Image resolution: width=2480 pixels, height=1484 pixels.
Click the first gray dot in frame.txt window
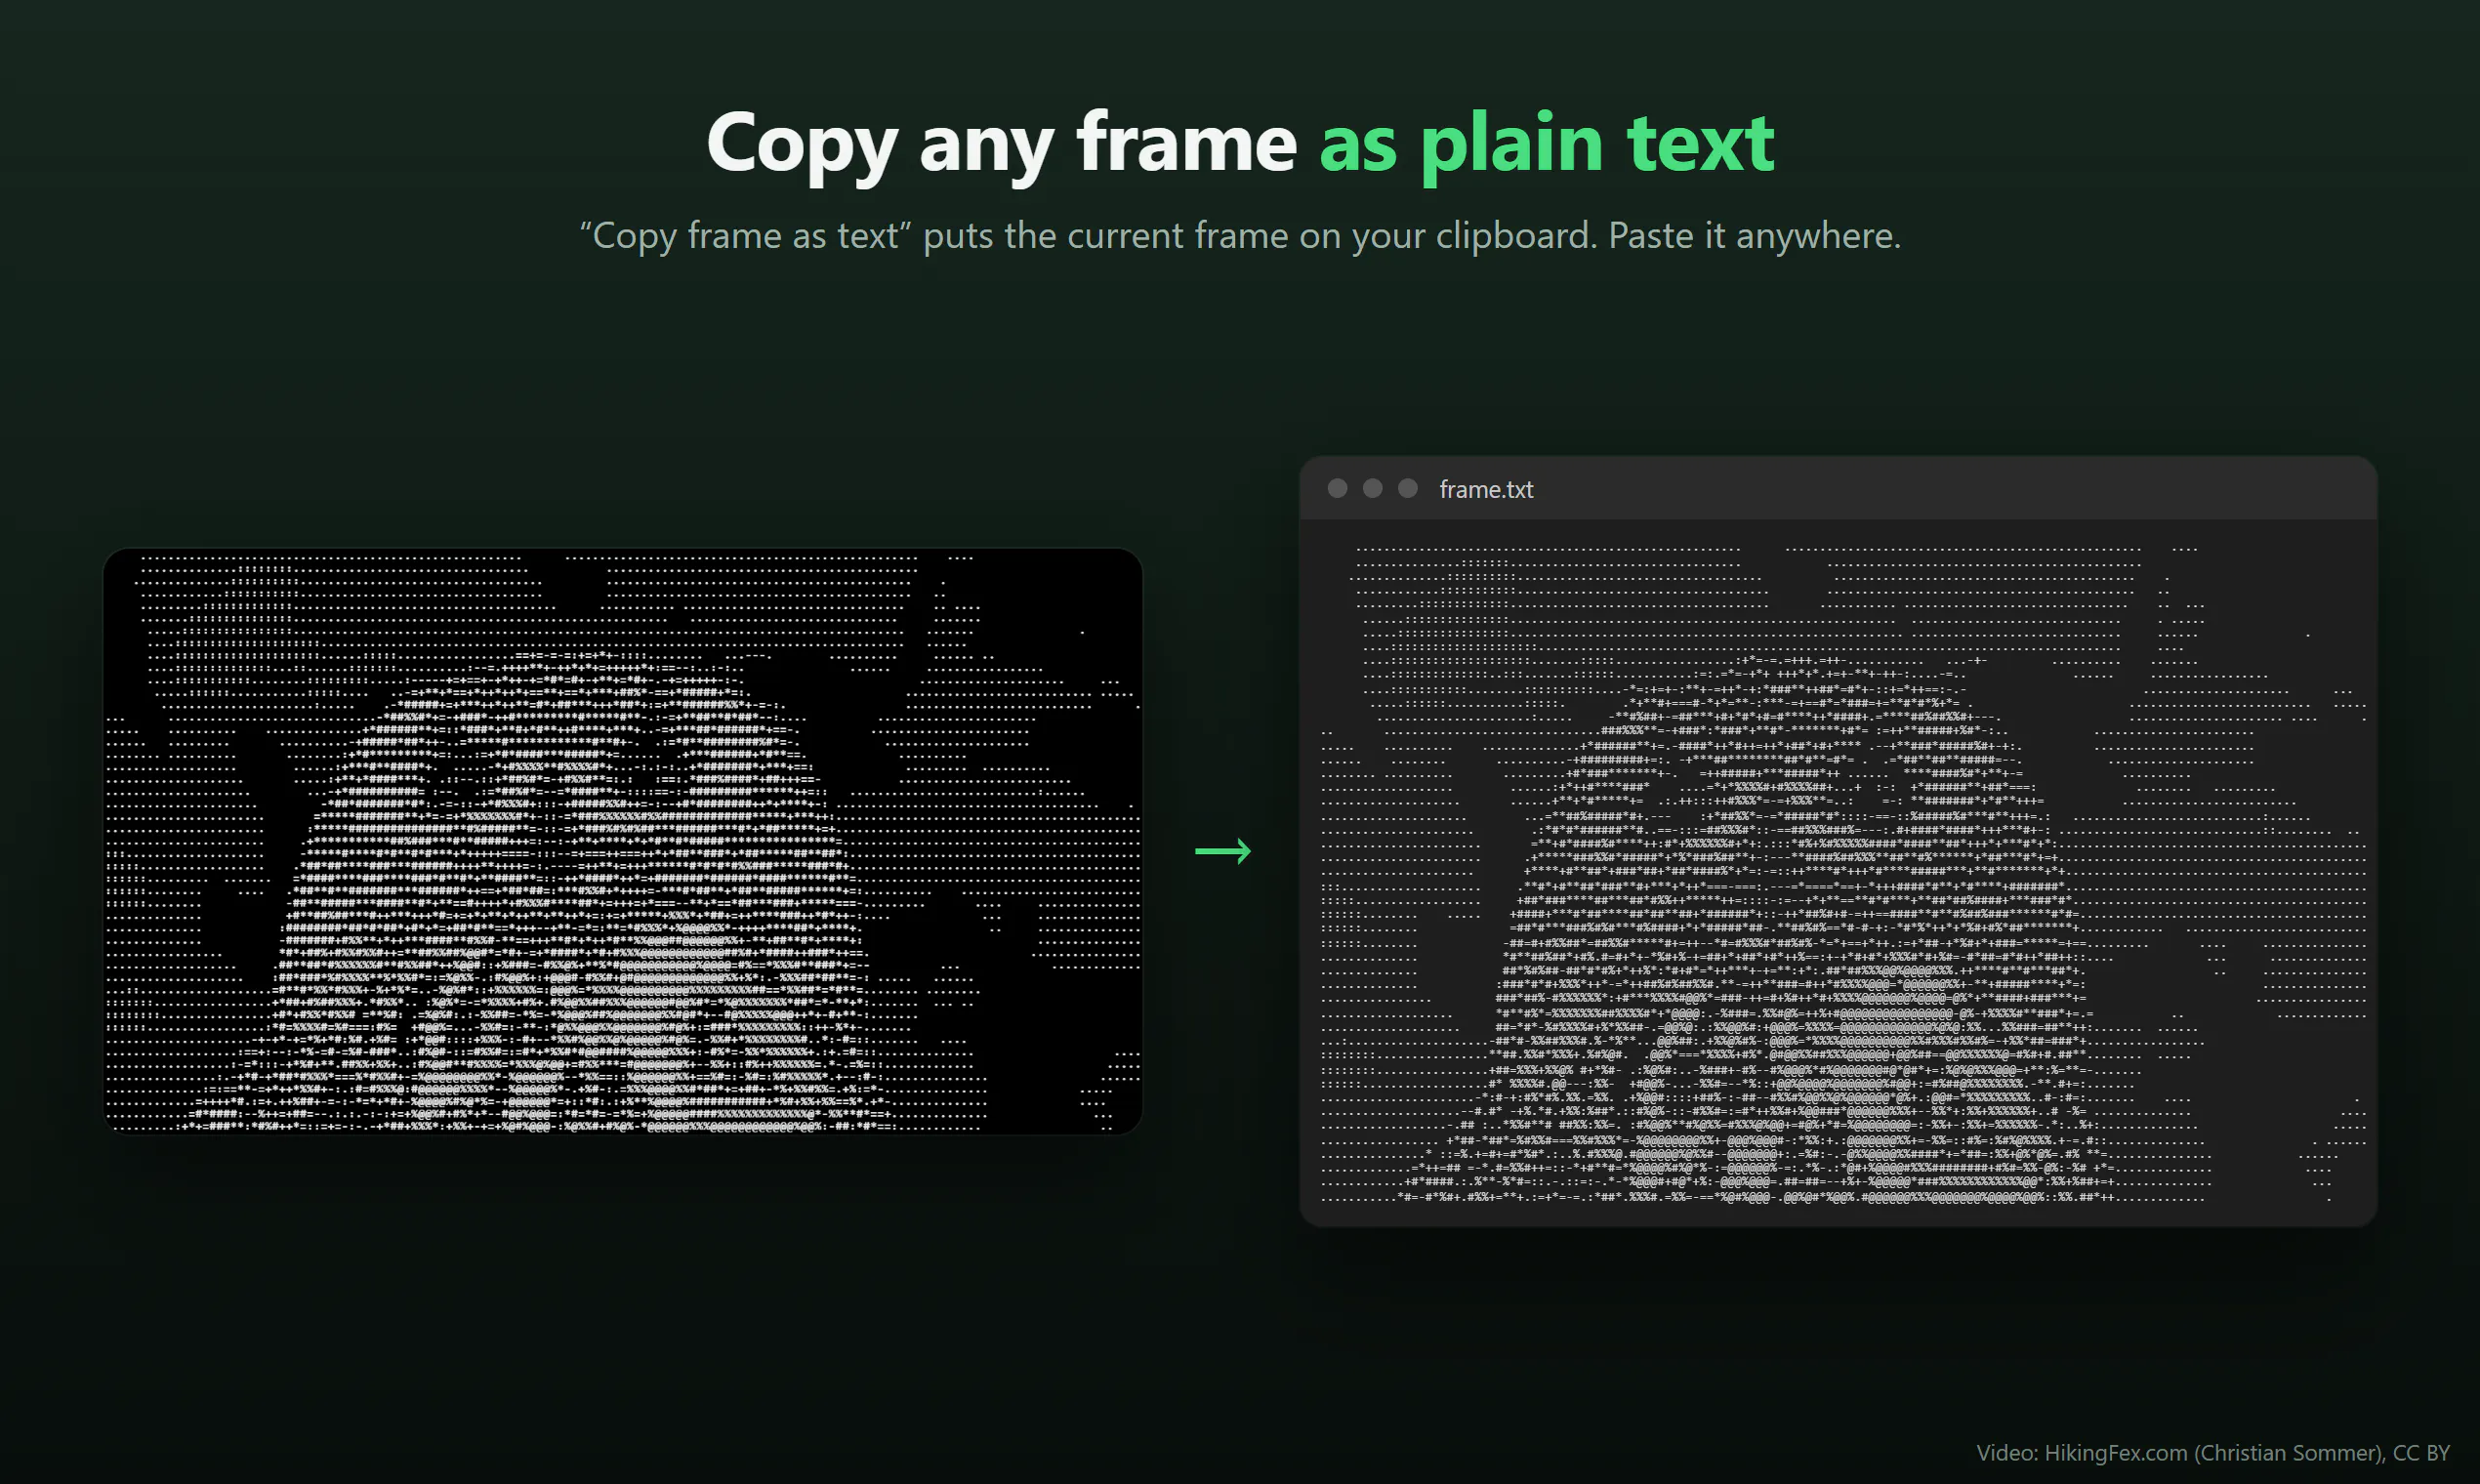pos(1337,488)
